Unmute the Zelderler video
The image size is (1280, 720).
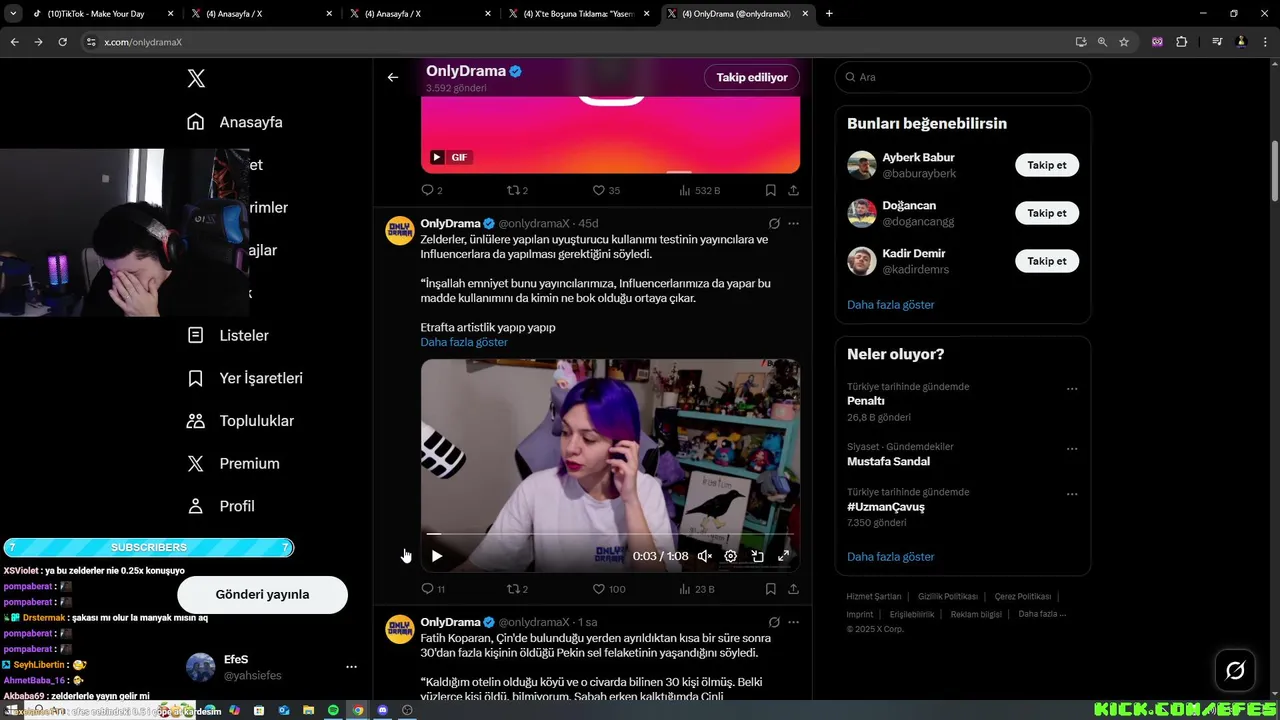tap(705, 556)
